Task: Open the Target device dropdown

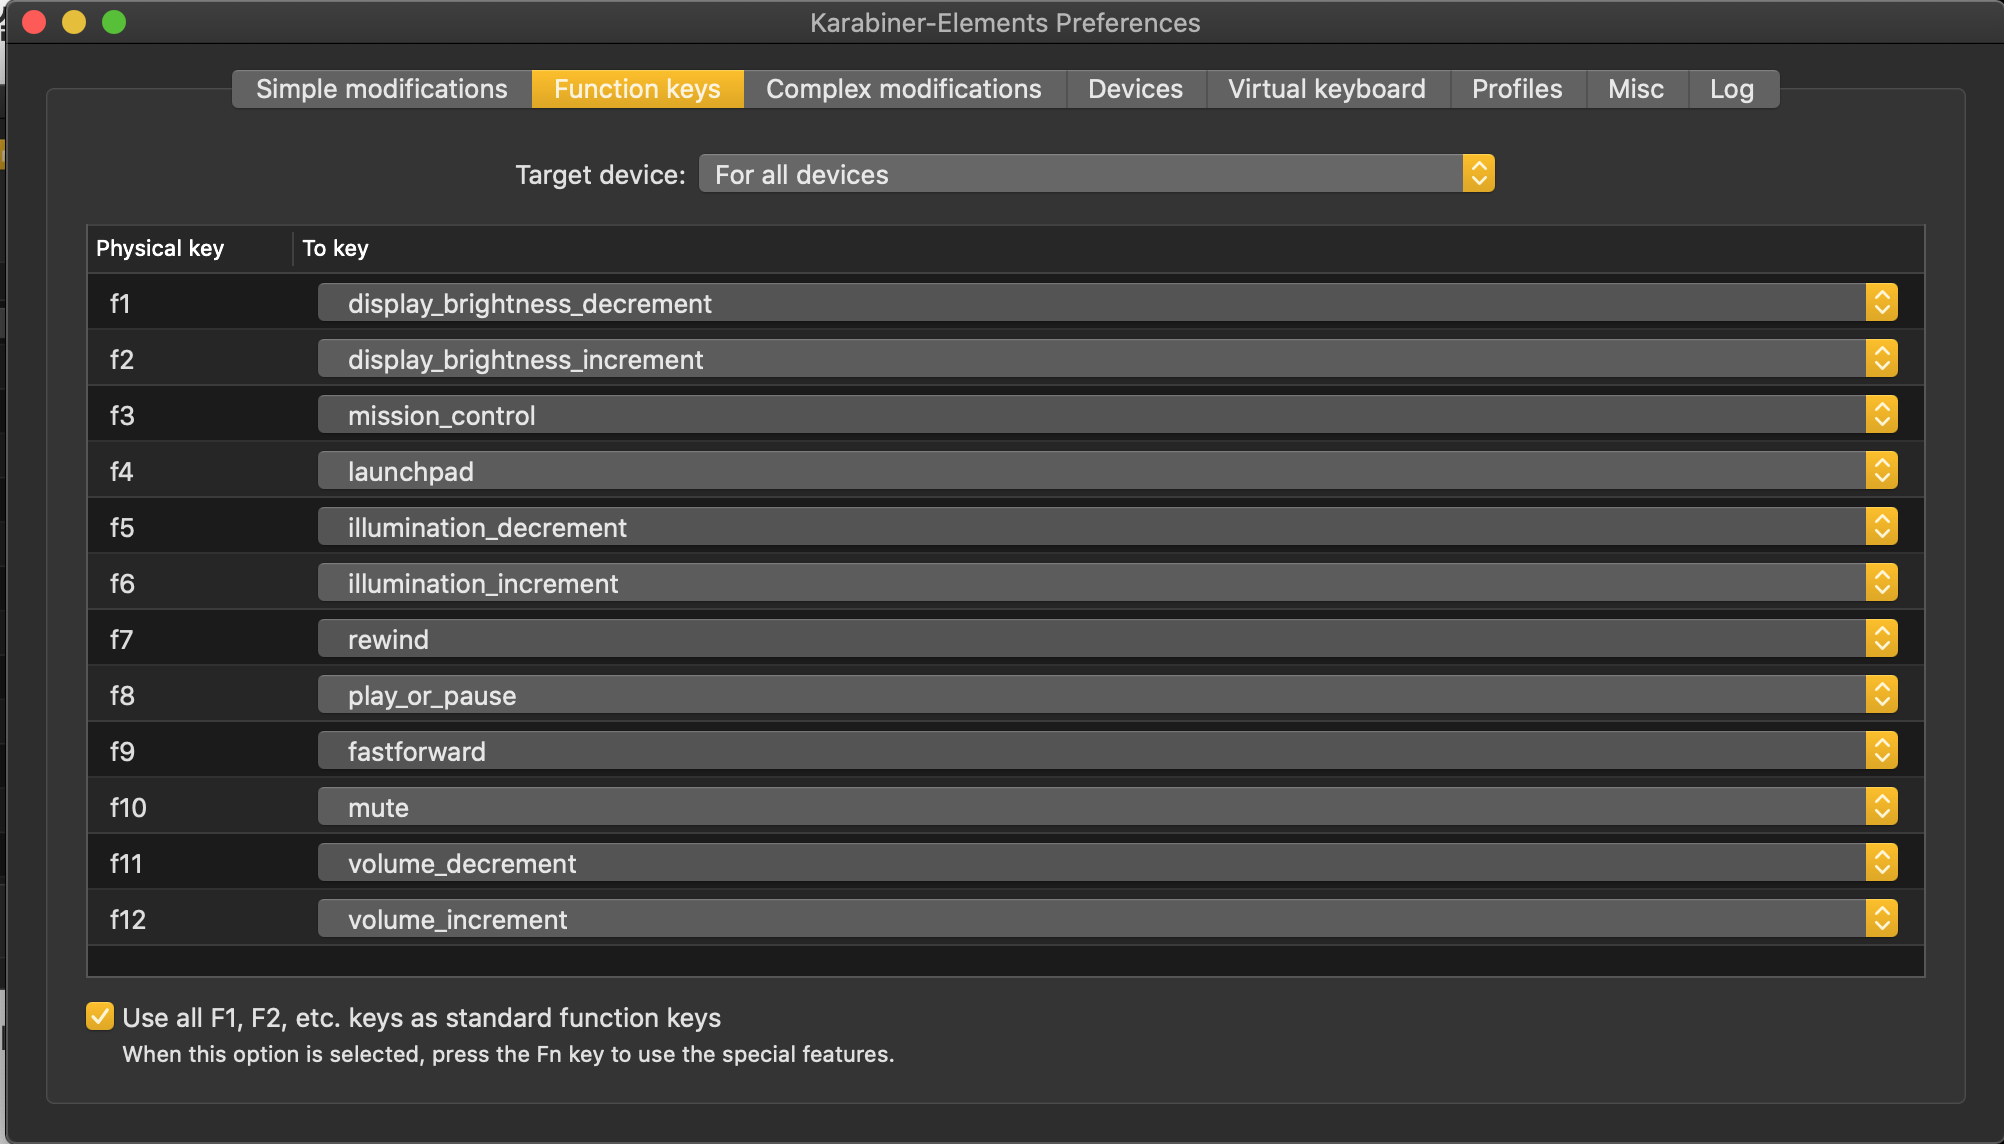Action: tap(1096, 174)
